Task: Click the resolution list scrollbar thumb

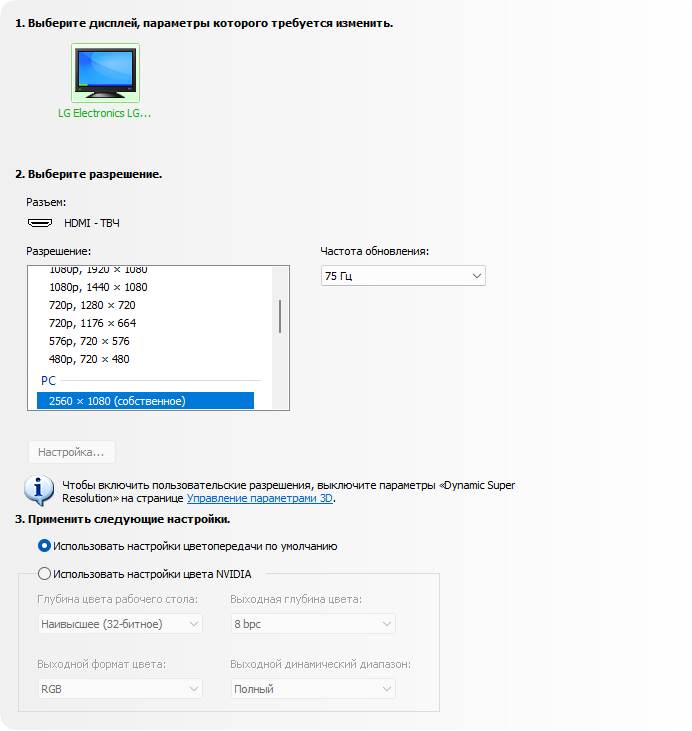Action: pos(280,317)
